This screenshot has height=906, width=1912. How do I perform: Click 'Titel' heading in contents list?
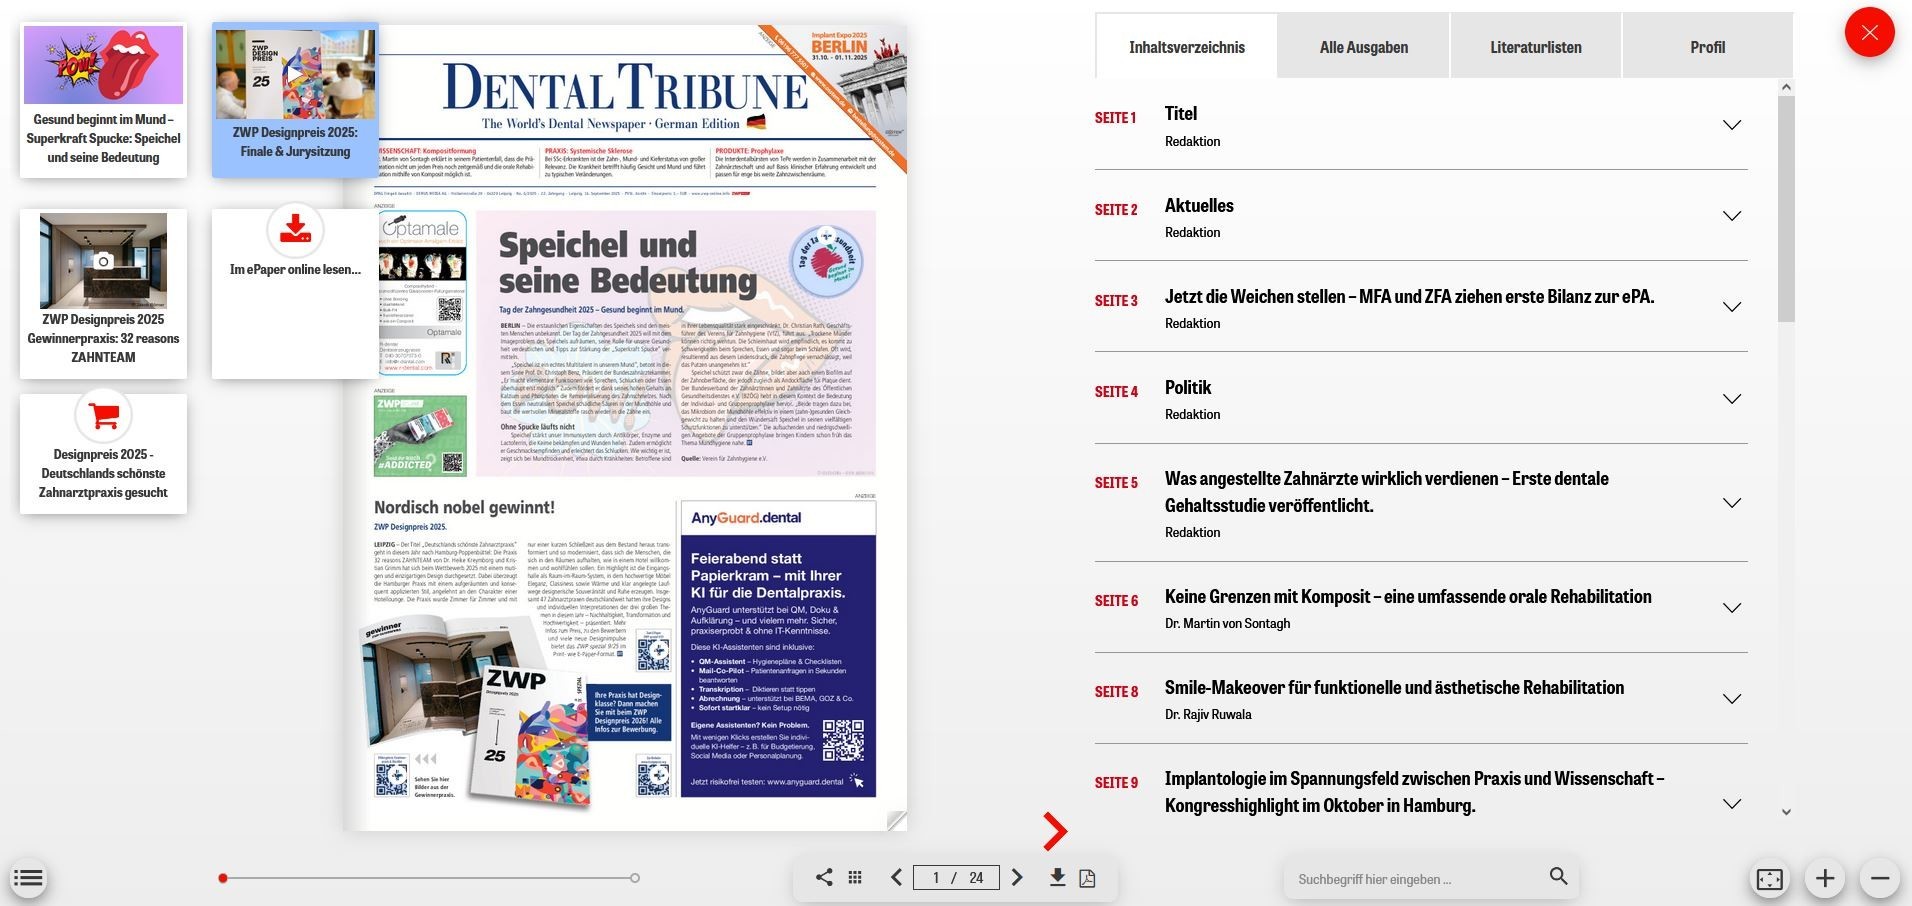(x=1181, y=113)
